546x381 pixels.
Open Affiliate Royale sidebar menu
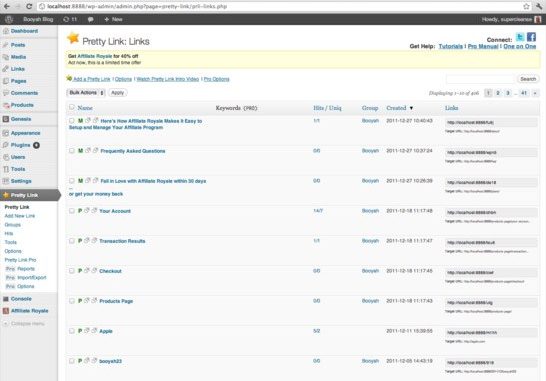tap(30, 311)
